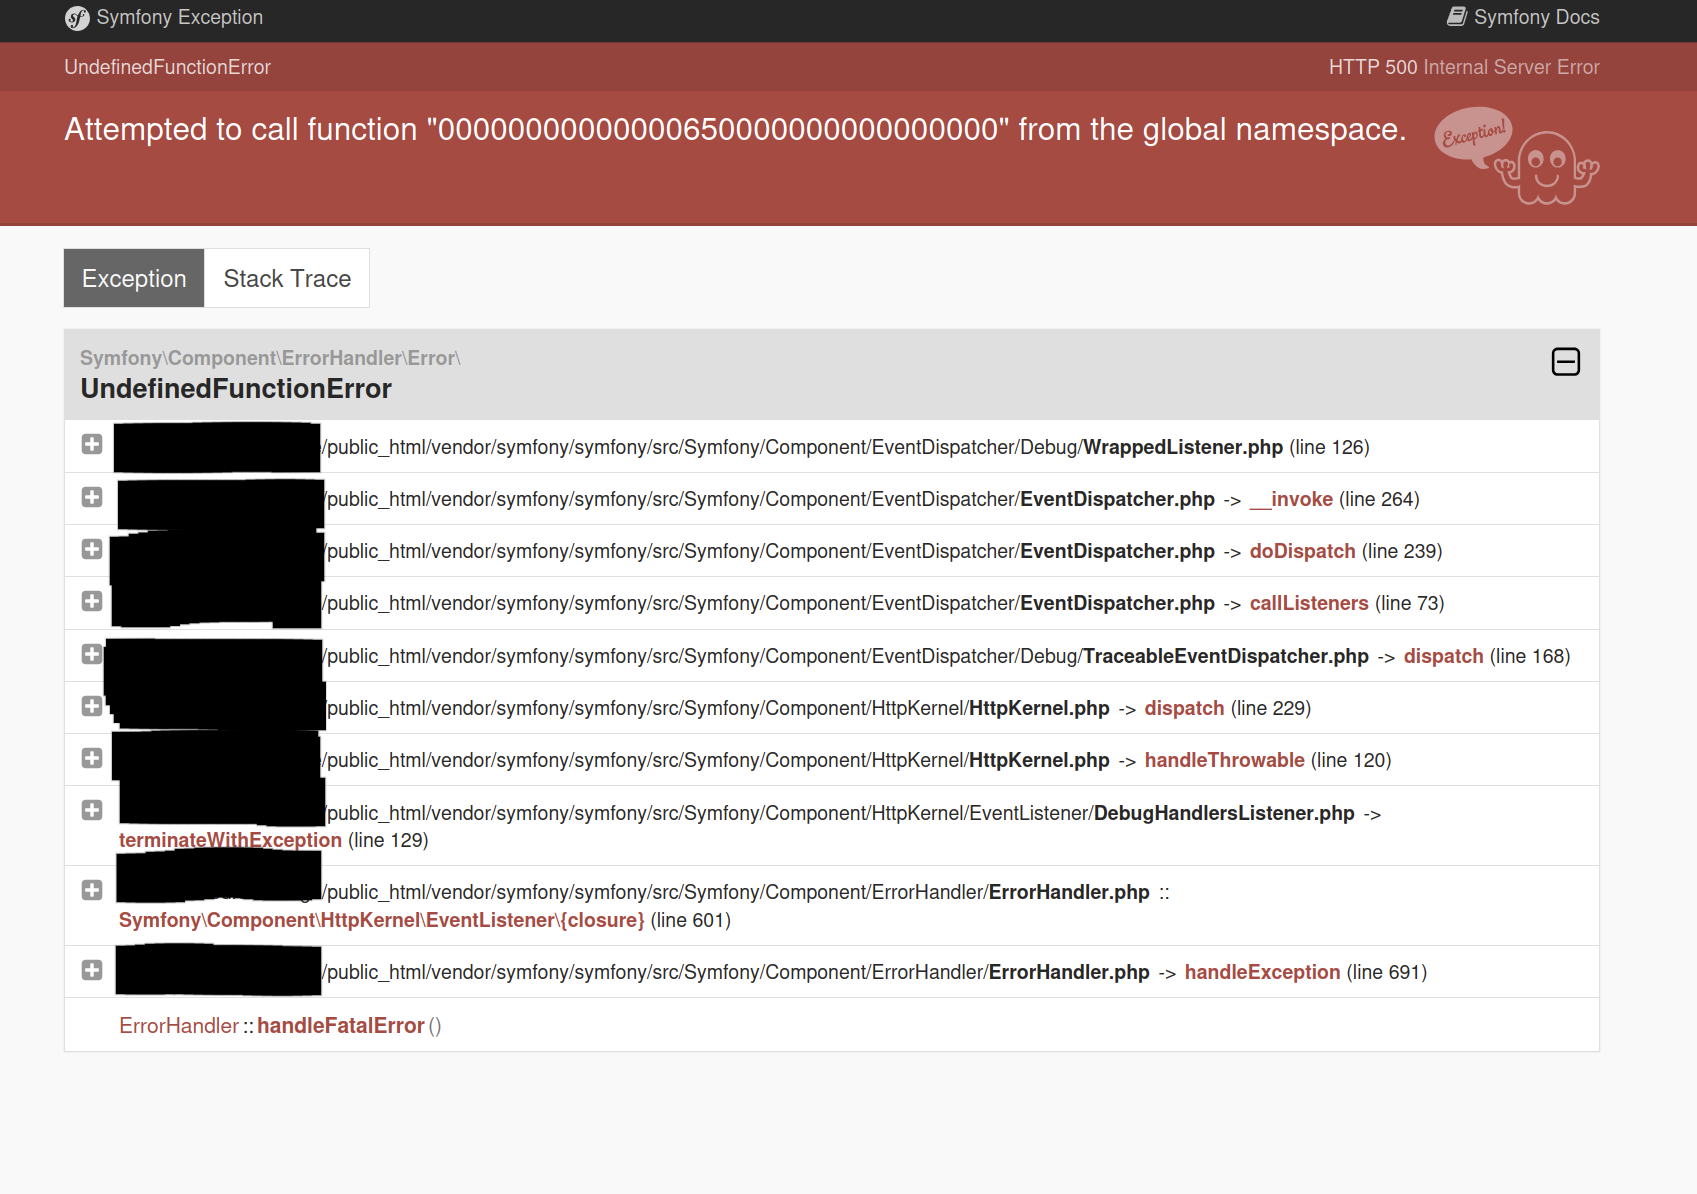Click the doDispatch method name
This screenshot has height=1194, width=1697.
click(1302, 551)
